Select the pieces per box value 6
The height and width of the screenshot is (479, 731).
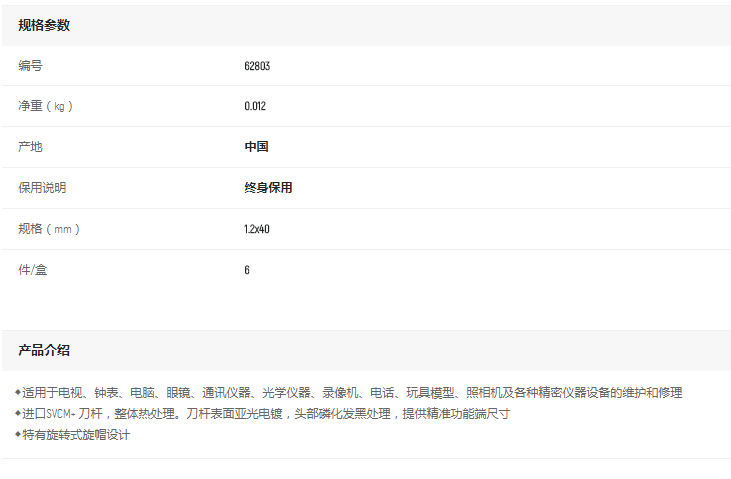click(x=247, y=270)
